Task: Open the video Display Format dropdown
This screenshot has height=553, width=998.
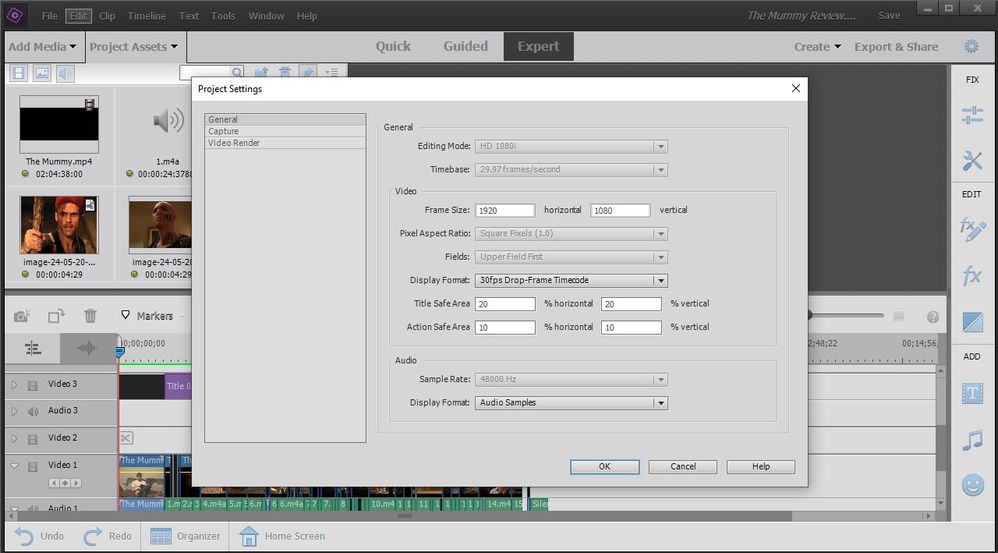Action: pyautogui.click(x=571, y=280)
